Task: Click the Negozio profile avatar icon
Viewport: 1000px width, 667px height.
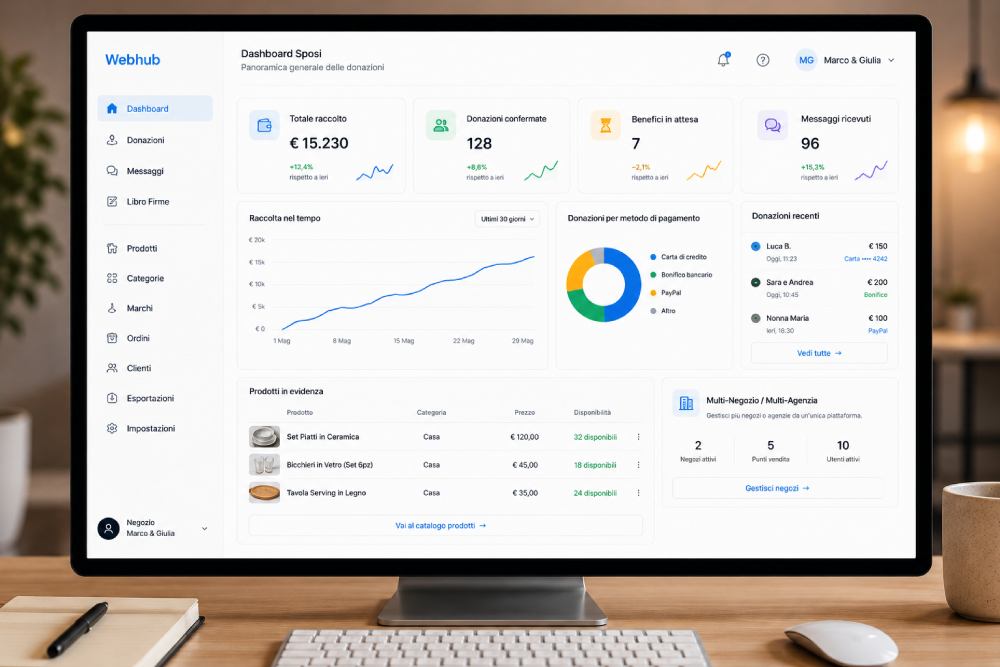Action: click(108, 528)
